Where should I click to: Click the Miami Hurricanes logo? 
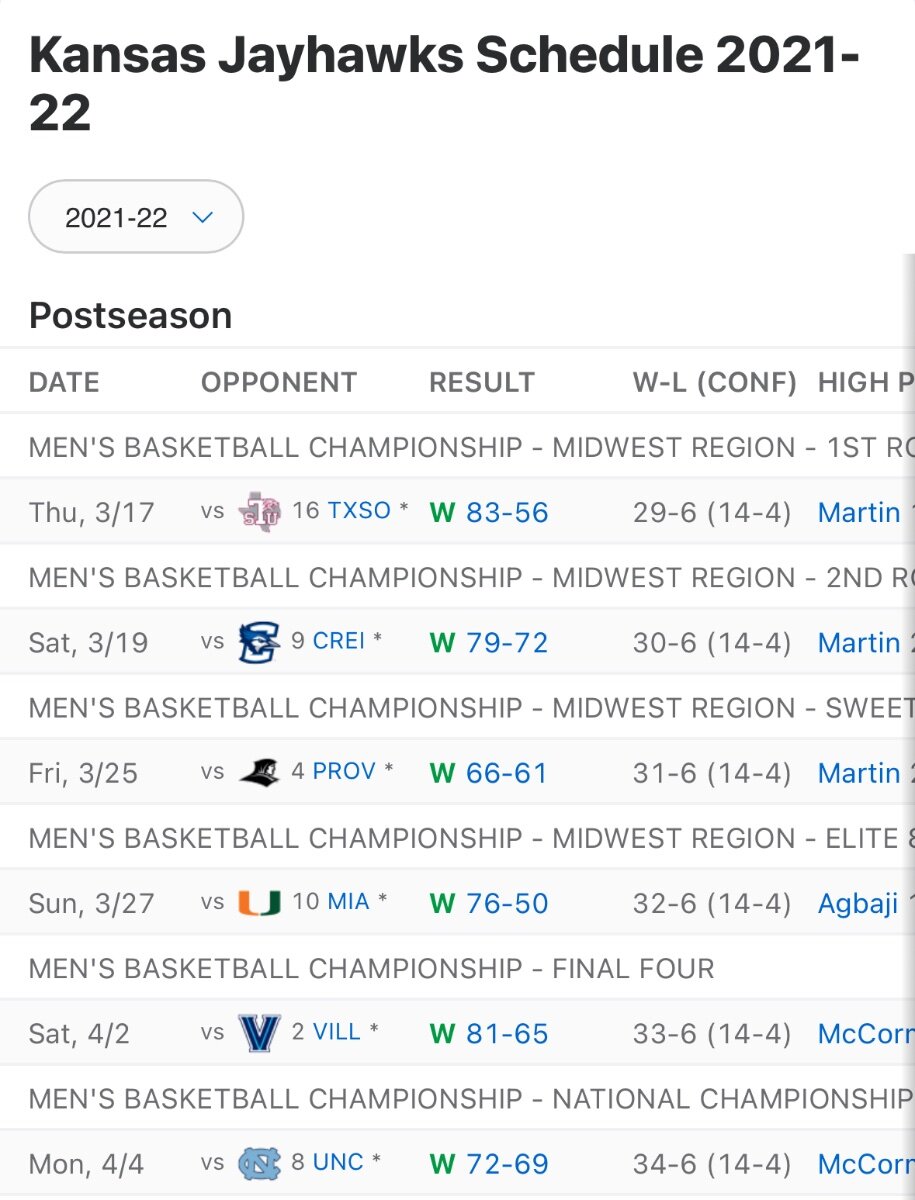tap(259, 903)
